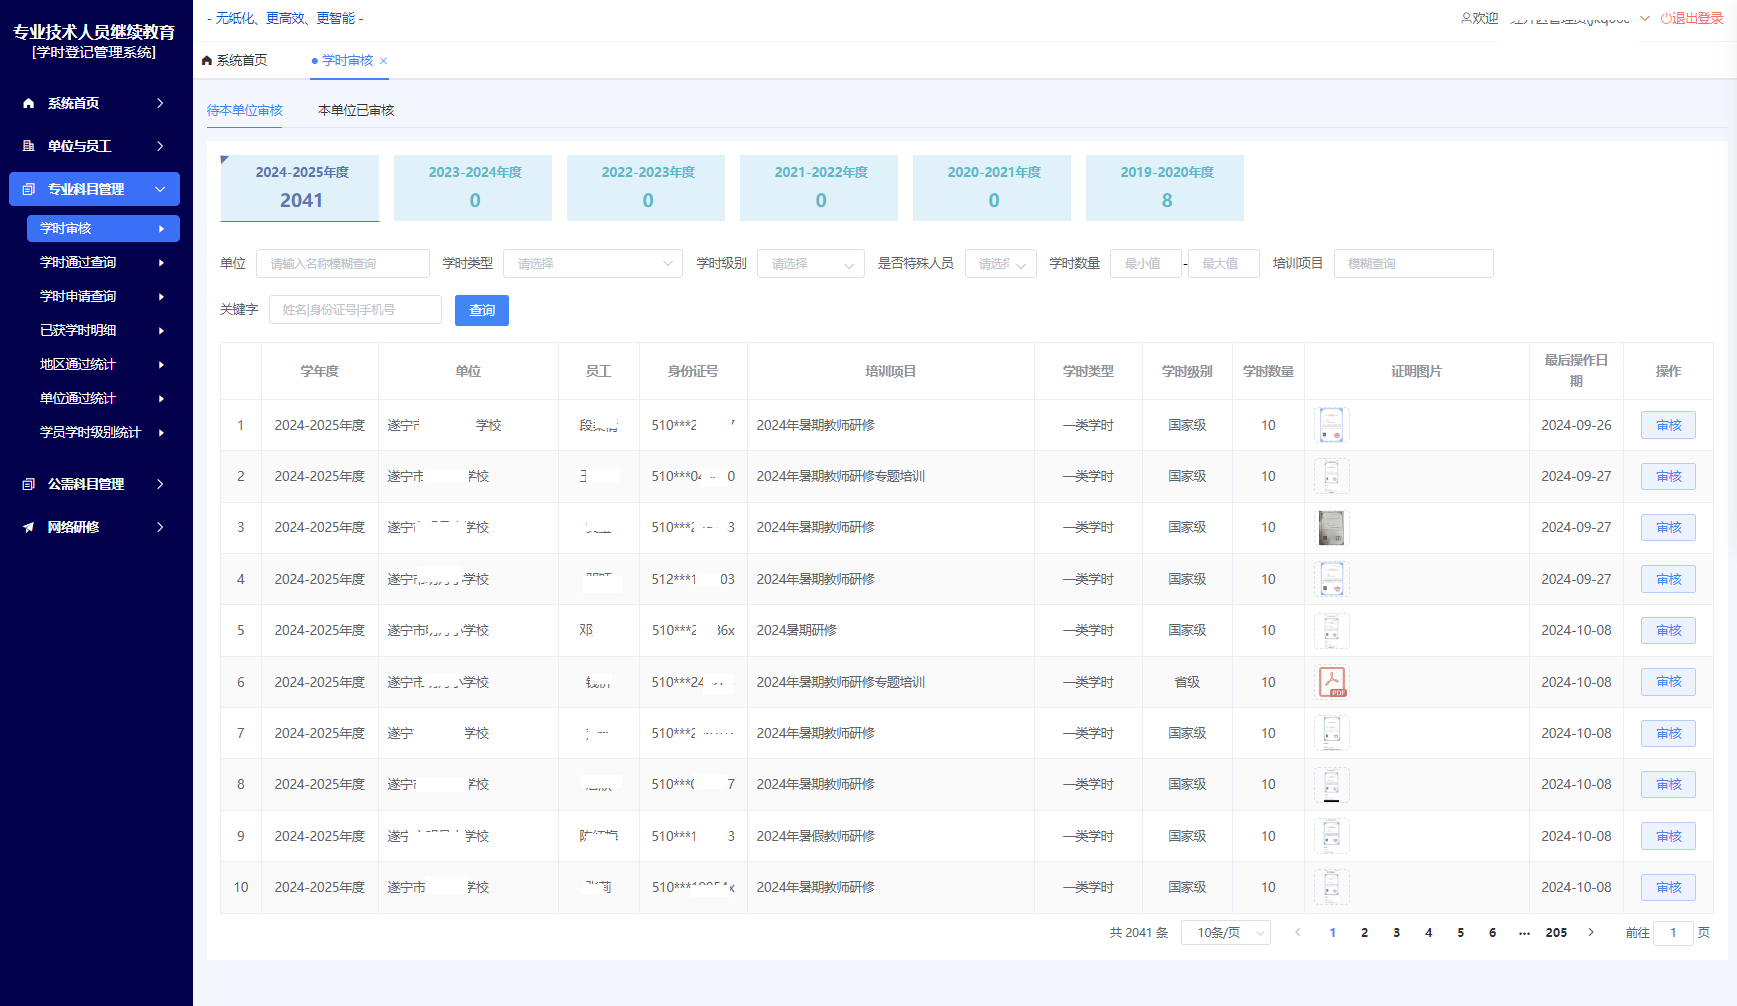1737x1006 pixels.
Task: Open certificate thumbnail in row 8
Action: coord(1331,784)
